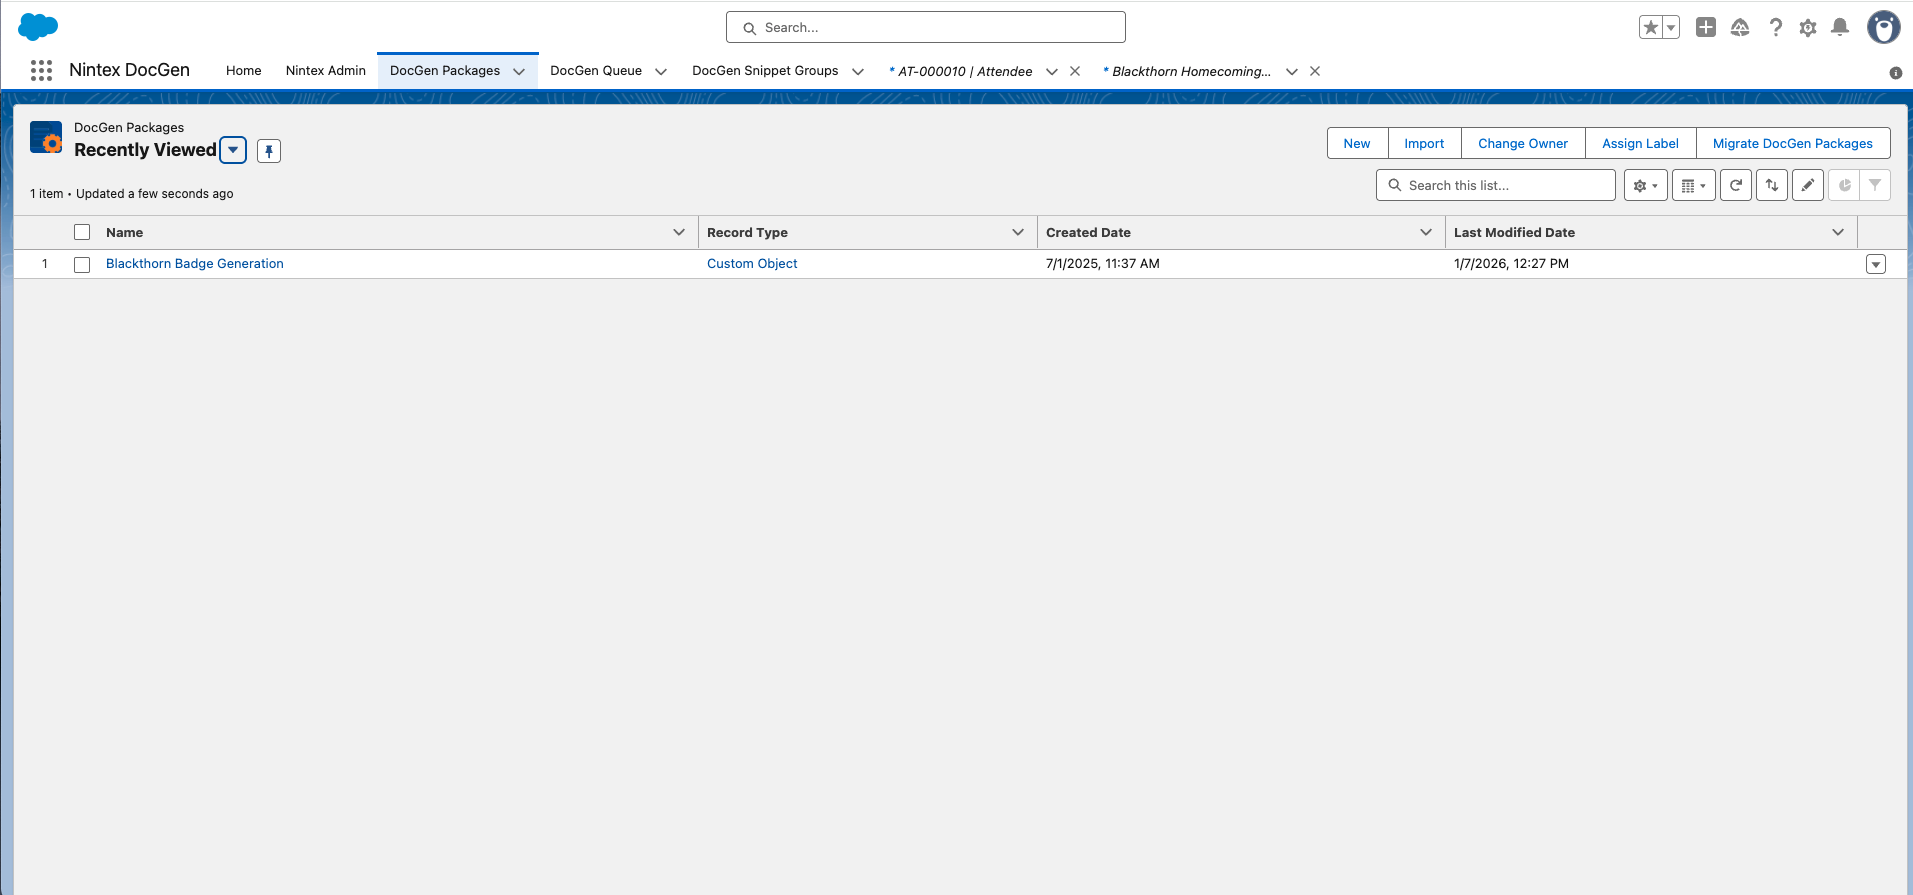Screen dimensions: 1913x895
Task: Open list view controls gear
Action: click(1645, 186)
